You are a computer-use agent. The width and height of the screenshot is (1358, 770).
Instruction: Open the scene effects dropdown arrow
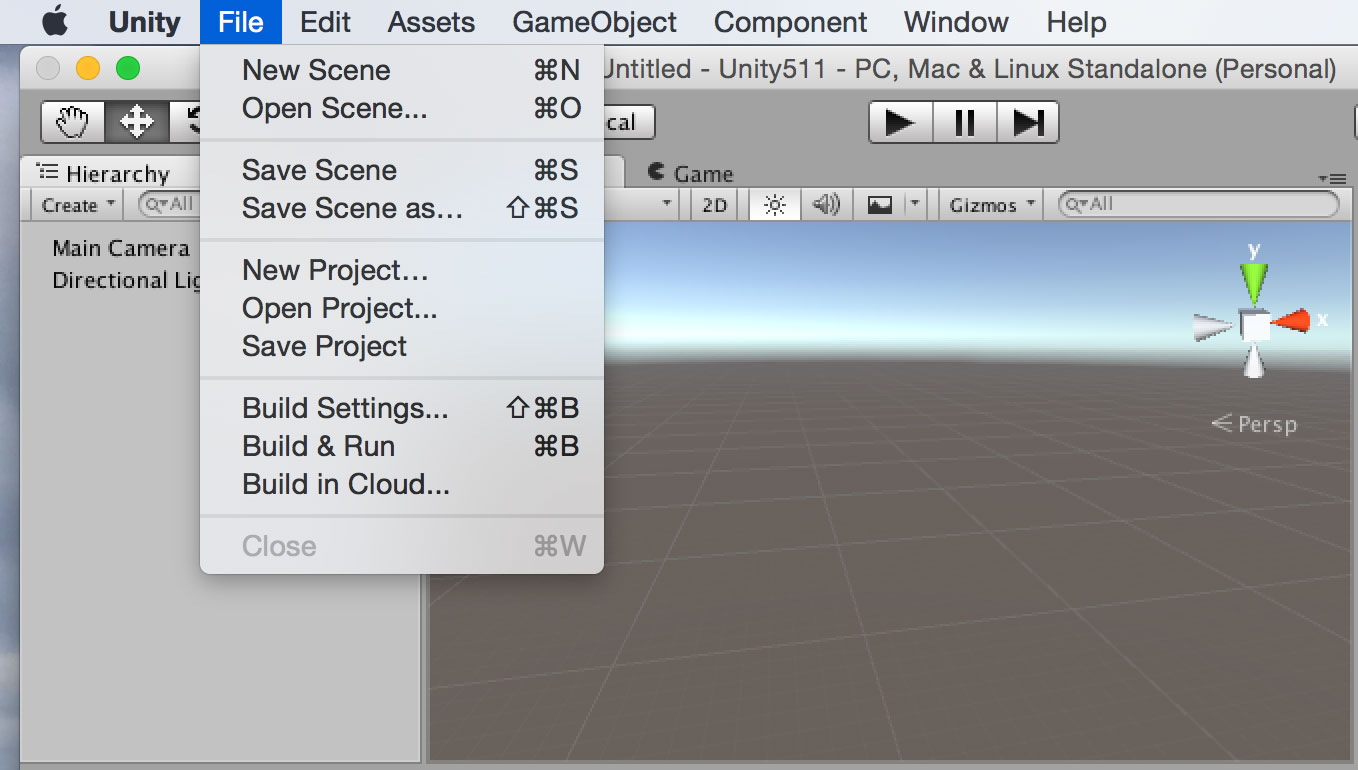coord(914,205)
